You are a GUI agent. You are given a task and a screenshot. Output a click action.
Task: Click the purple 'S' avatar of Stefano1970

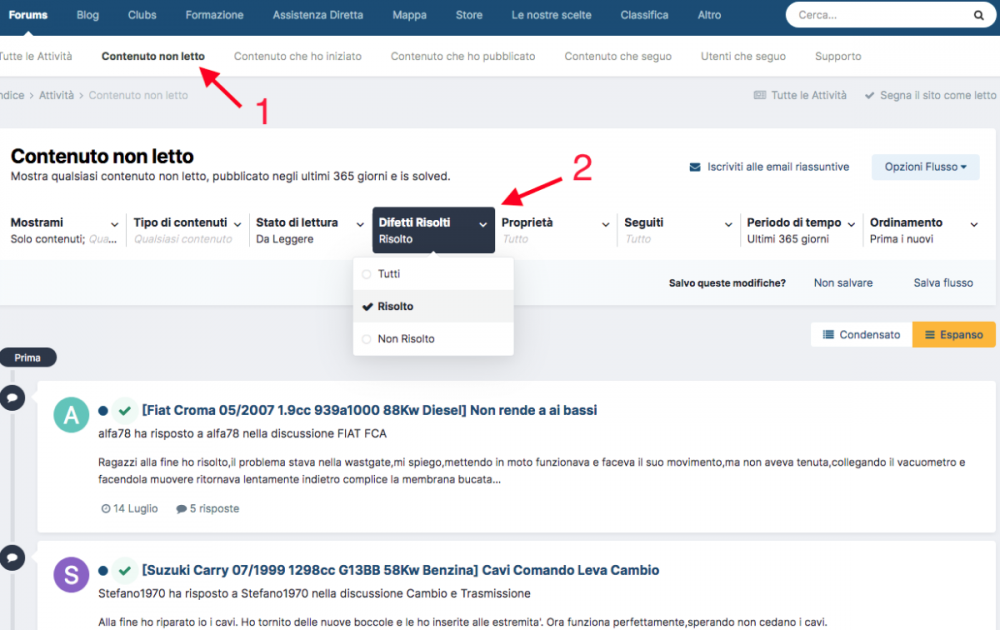point(71,574)
